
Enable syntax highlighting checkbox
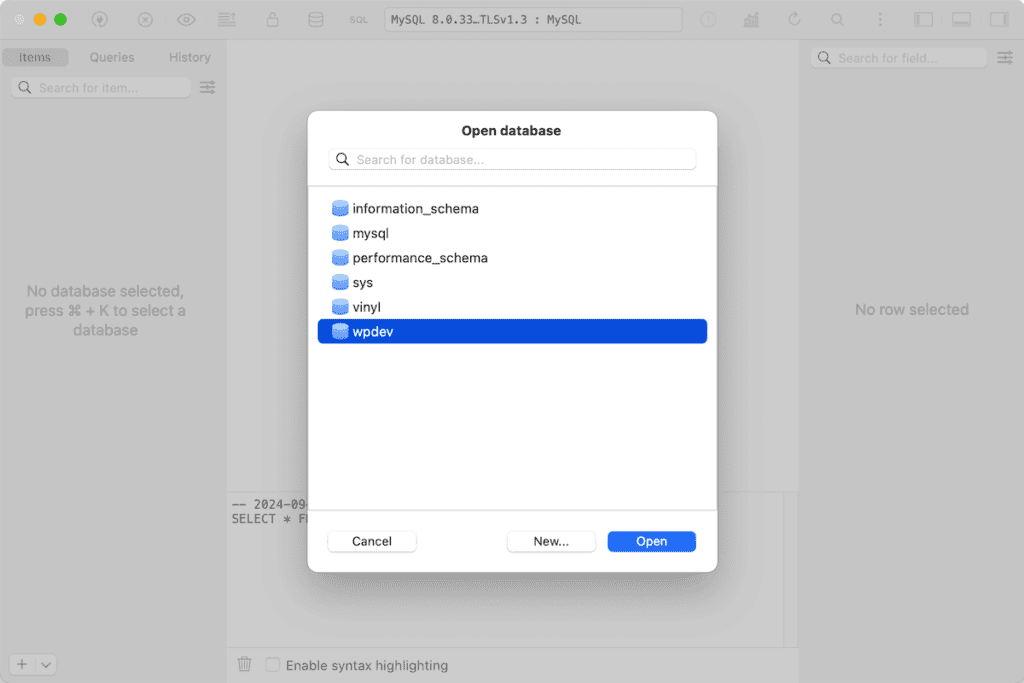click(272, 665)
